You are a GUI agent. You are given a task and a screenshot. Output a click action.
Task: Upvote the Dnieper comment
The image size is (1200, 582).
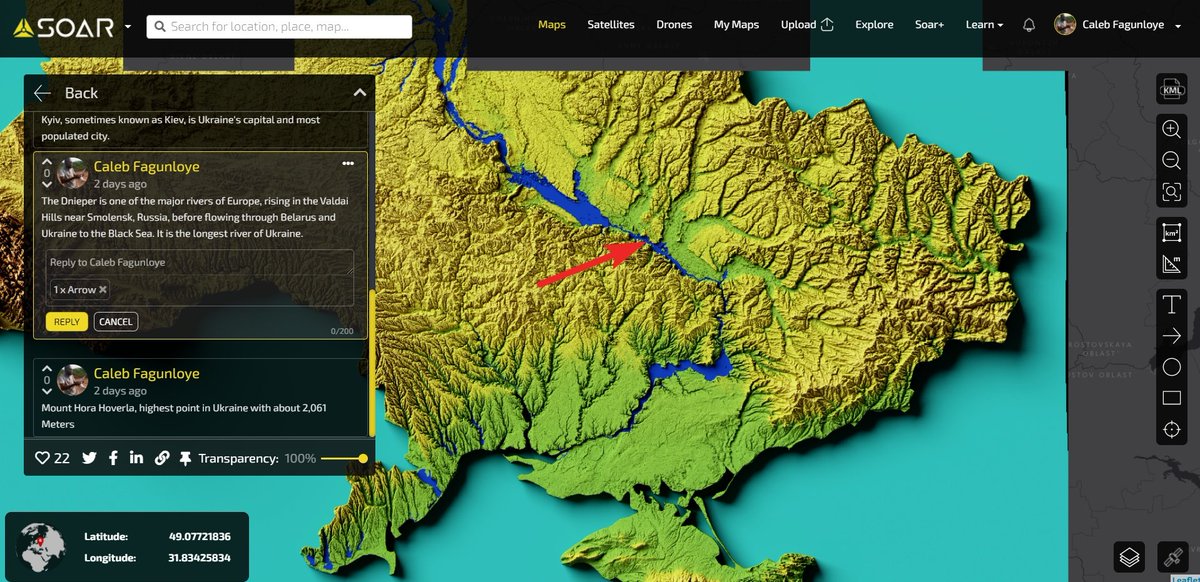46,162
